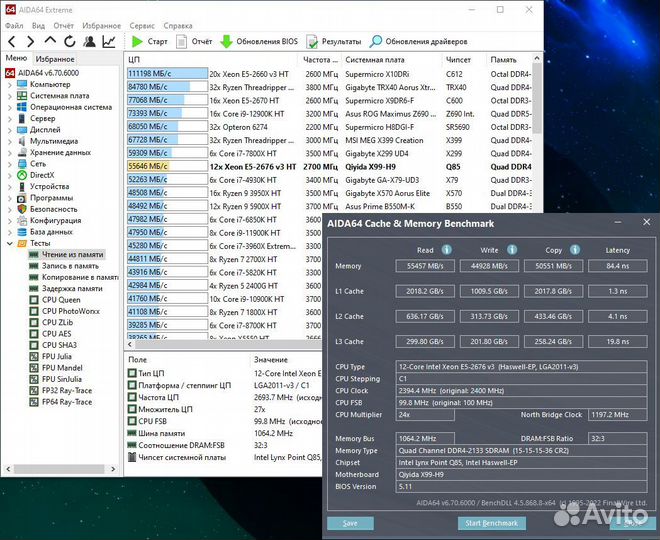Open Обновления драйверов toolbar item
Viewport: 660px width, 540px height.
[x=418, y=41]
